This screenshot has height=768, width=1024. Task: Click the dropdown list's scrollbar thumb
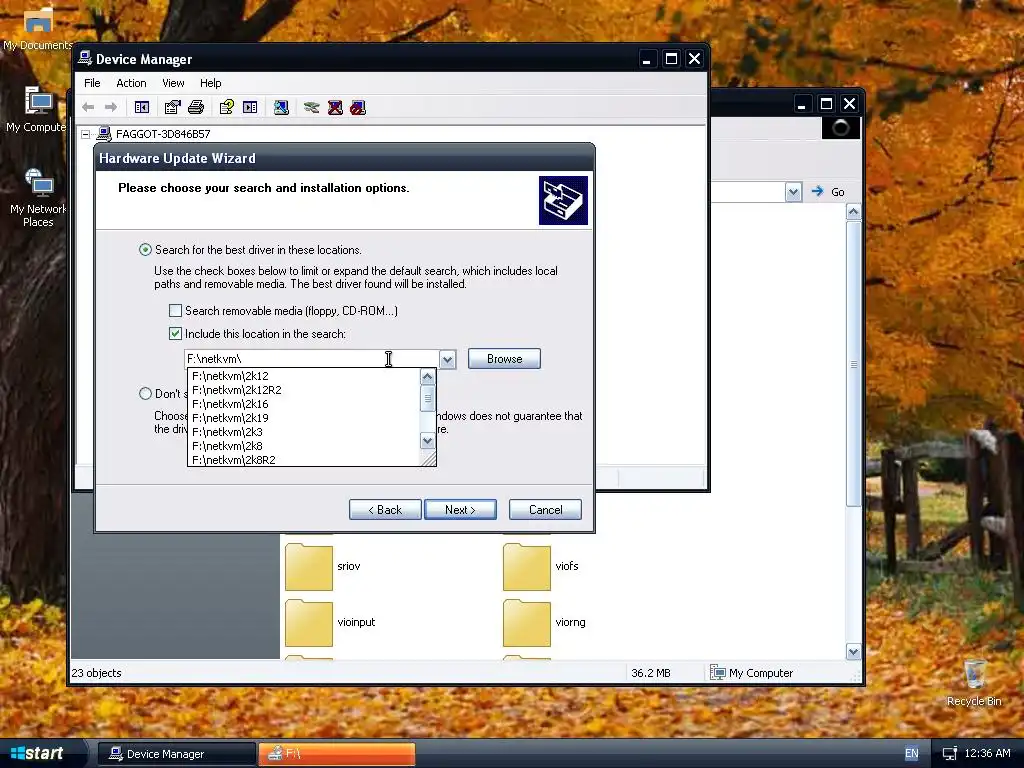pos(427,398)
